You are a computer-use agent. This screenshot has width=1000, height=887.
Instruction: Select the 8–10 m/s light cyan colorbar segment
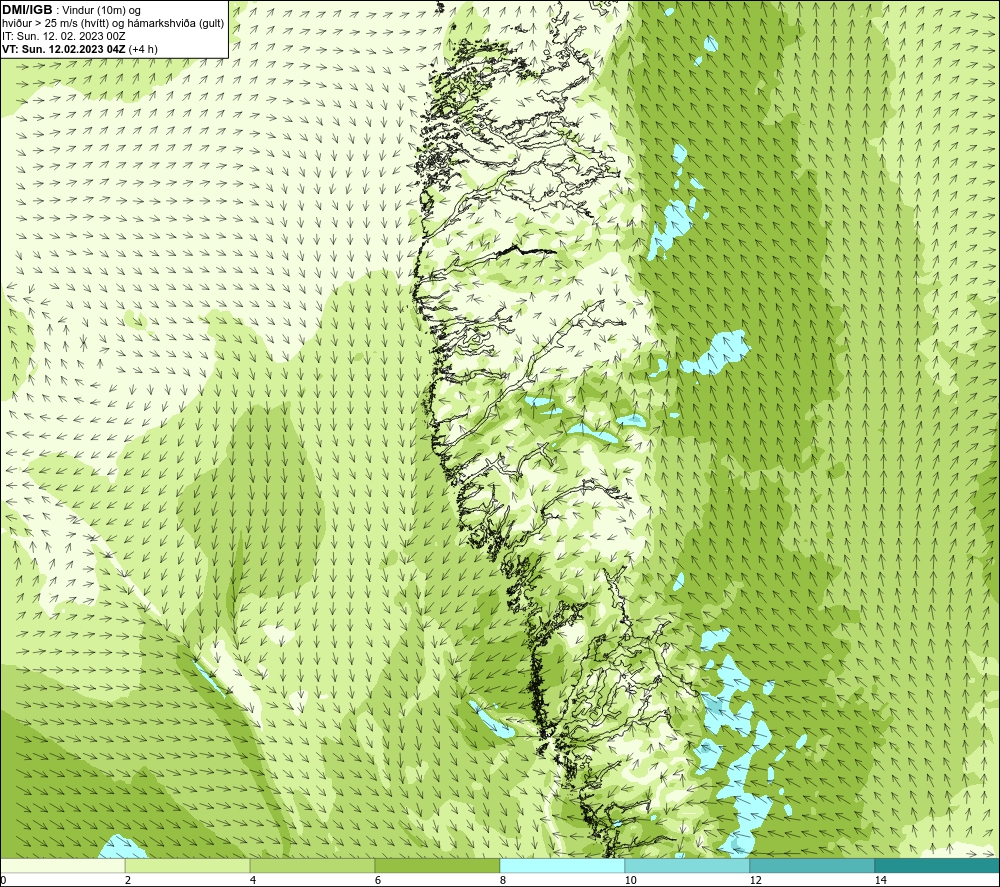(562, 865)
